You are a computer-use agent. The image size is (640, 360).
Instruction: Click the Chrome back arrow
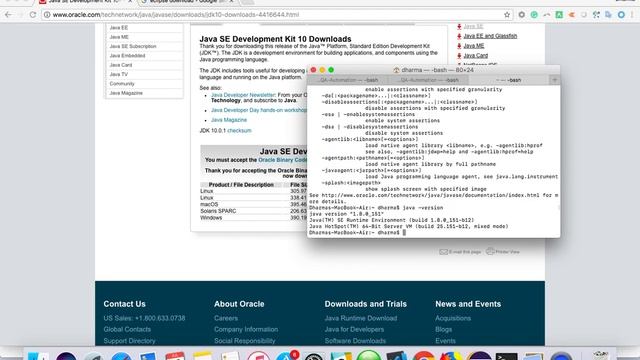click(x=8, y=15)
